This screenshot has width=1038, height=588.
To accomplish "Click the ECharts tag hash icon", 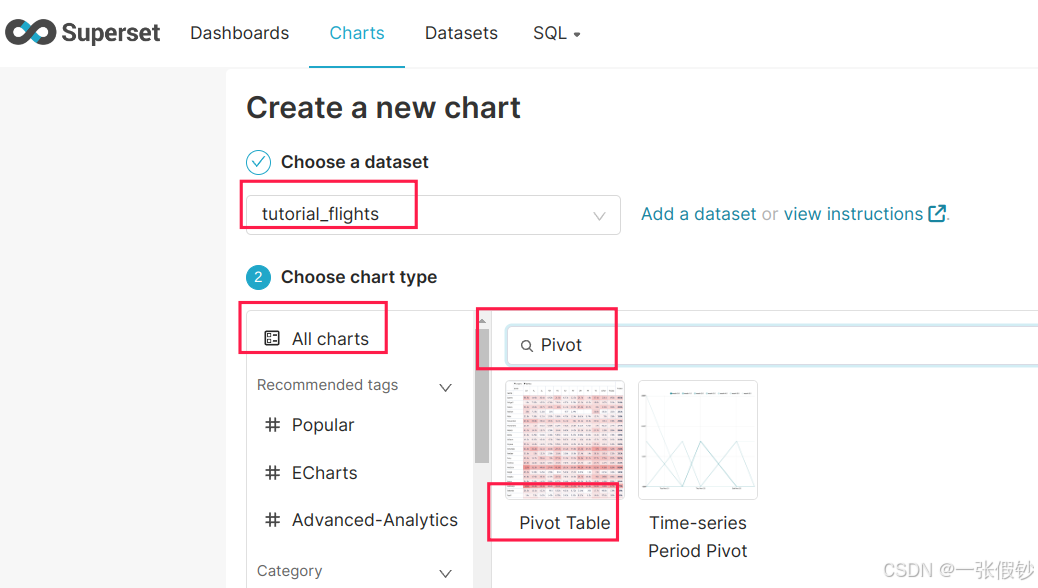I will [x=272, y=473].
